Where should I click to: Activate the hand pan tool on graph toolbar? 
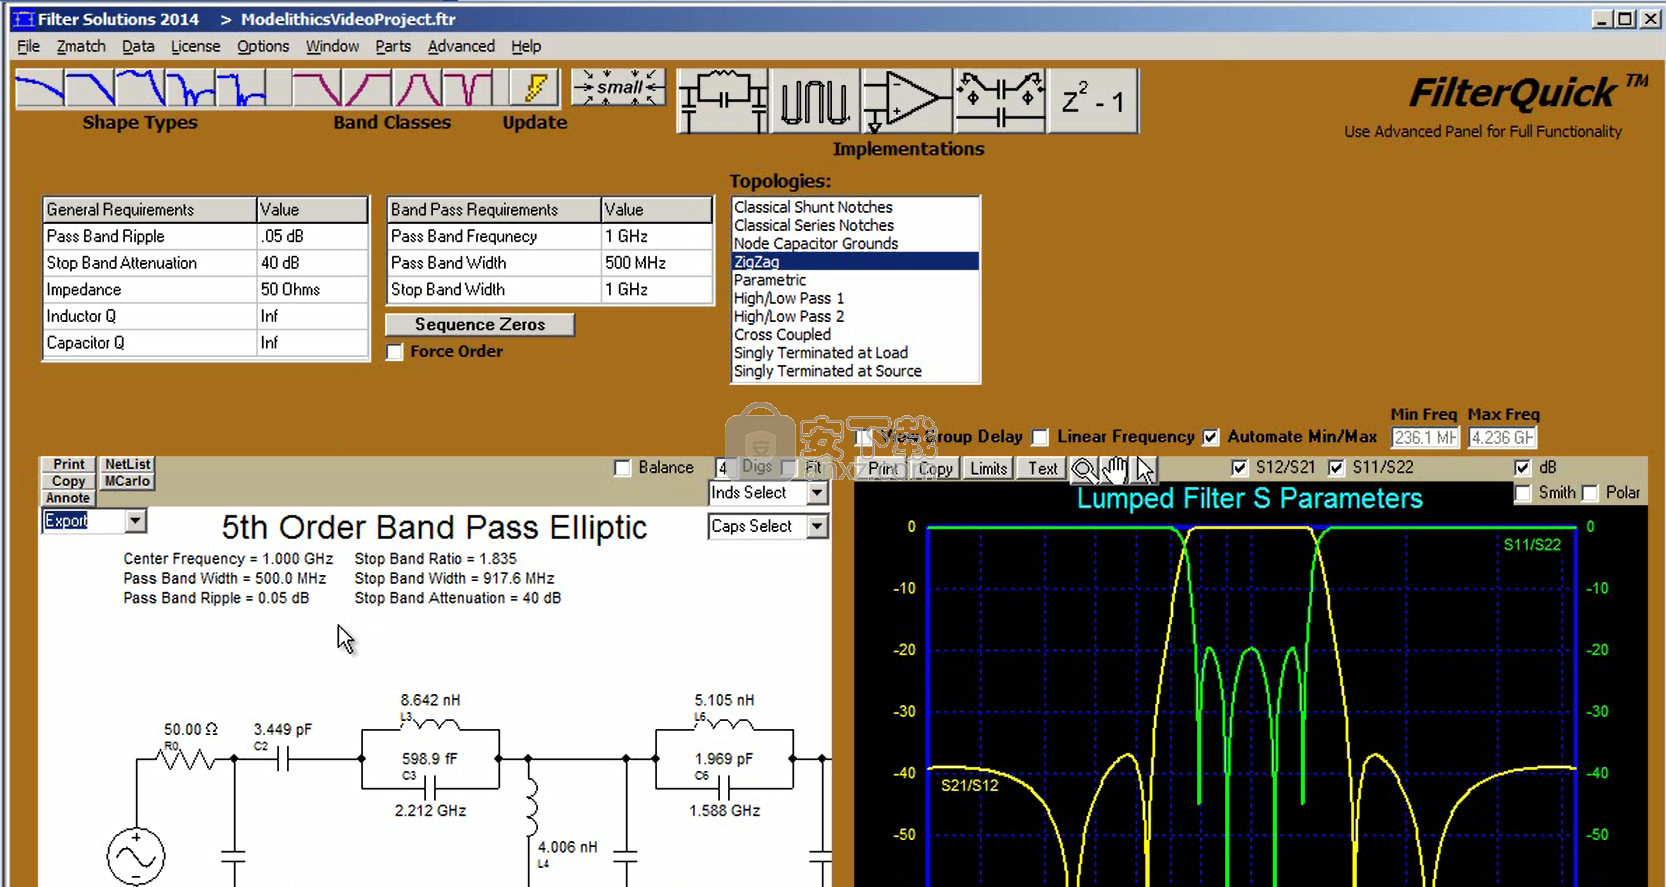point(1115,468)
